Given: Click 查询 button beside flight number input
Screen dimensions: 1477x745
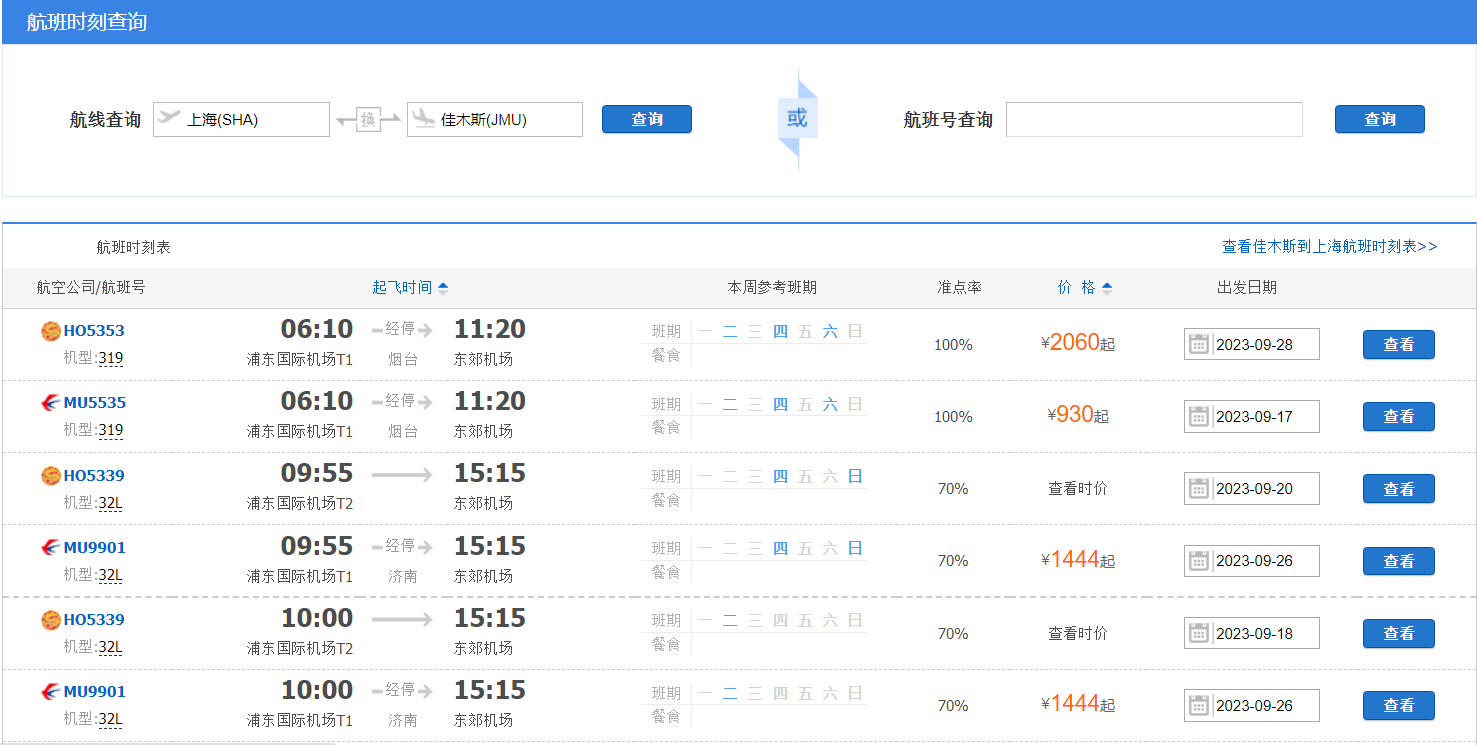Looking at the screenshot, I should (x=1380, y=119).
